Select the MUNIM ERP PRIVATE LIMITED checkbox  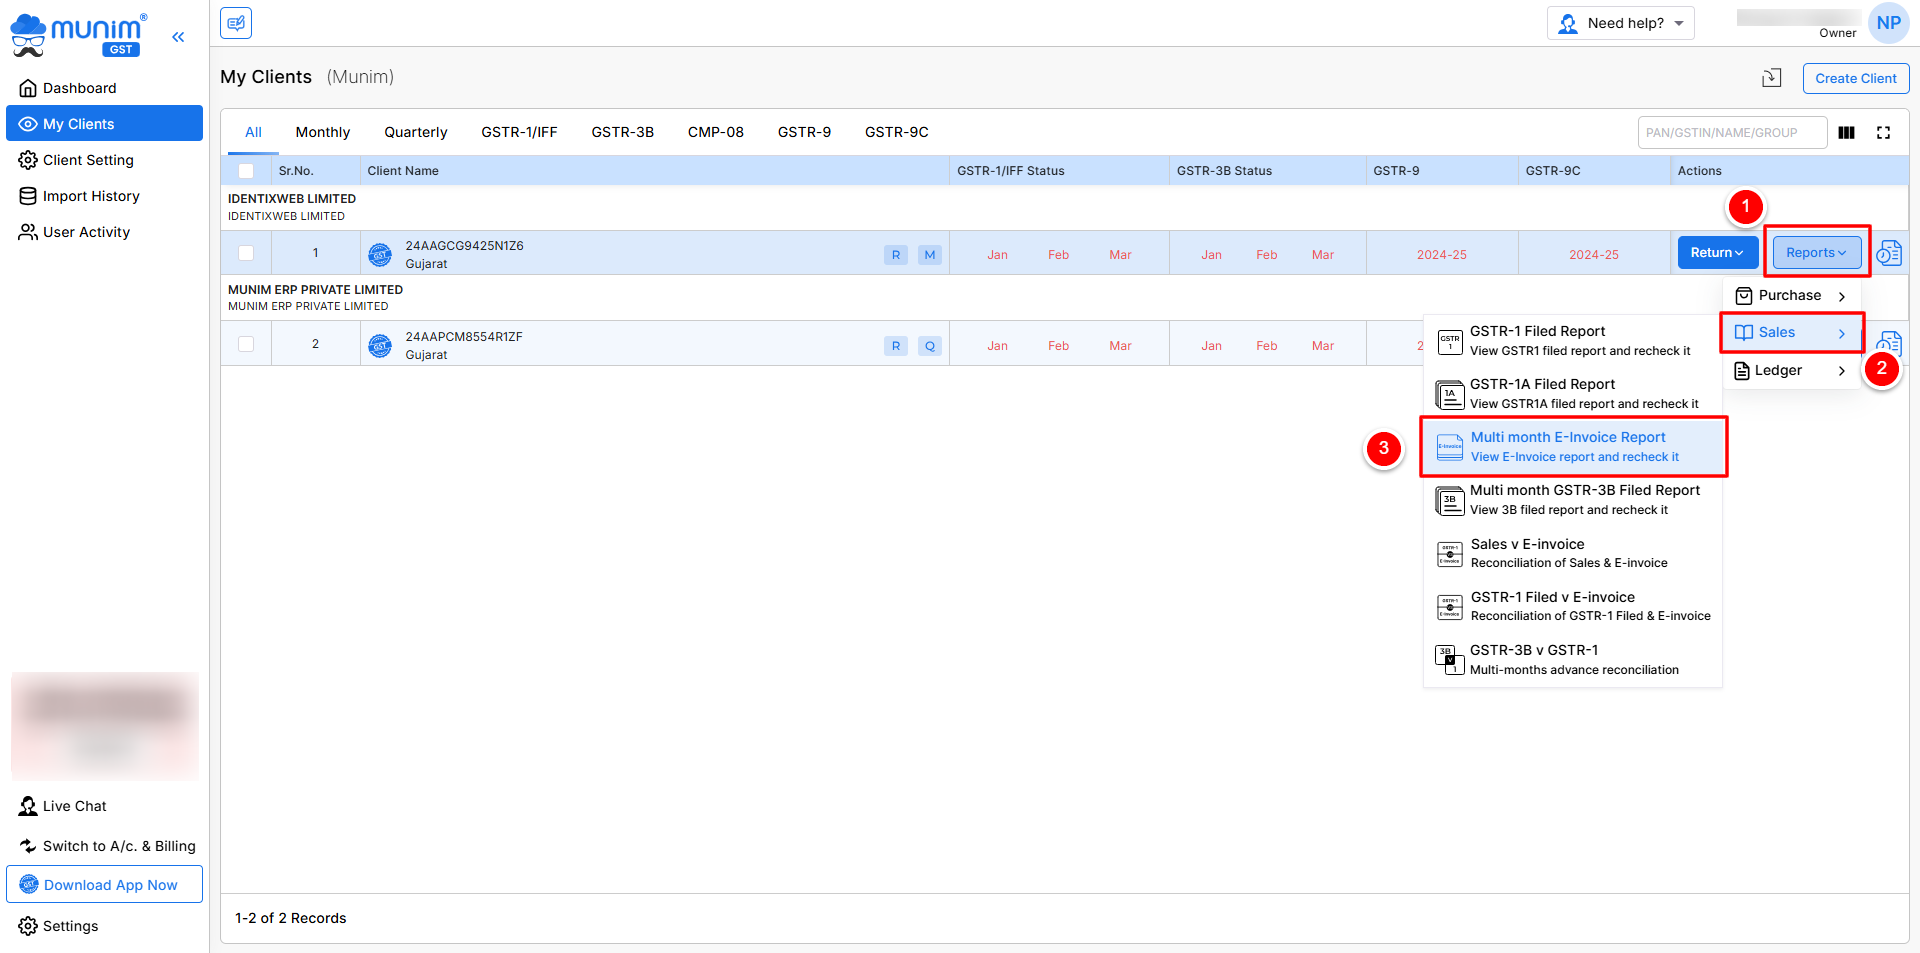click(246, 345)
